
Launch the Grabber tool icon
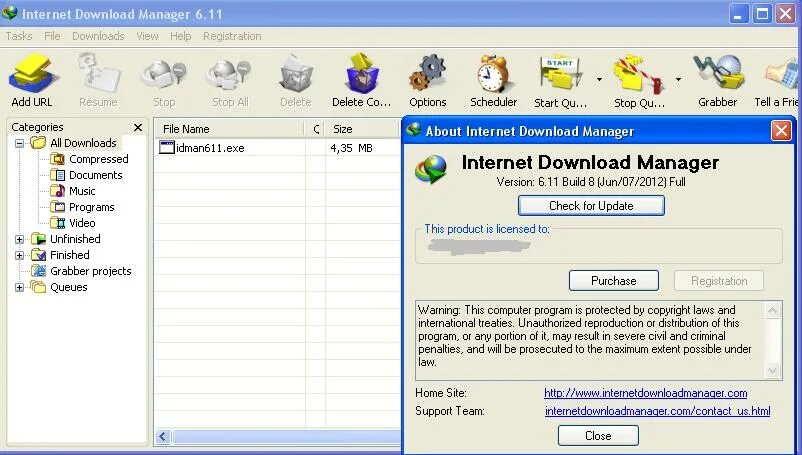click(719, 74)
